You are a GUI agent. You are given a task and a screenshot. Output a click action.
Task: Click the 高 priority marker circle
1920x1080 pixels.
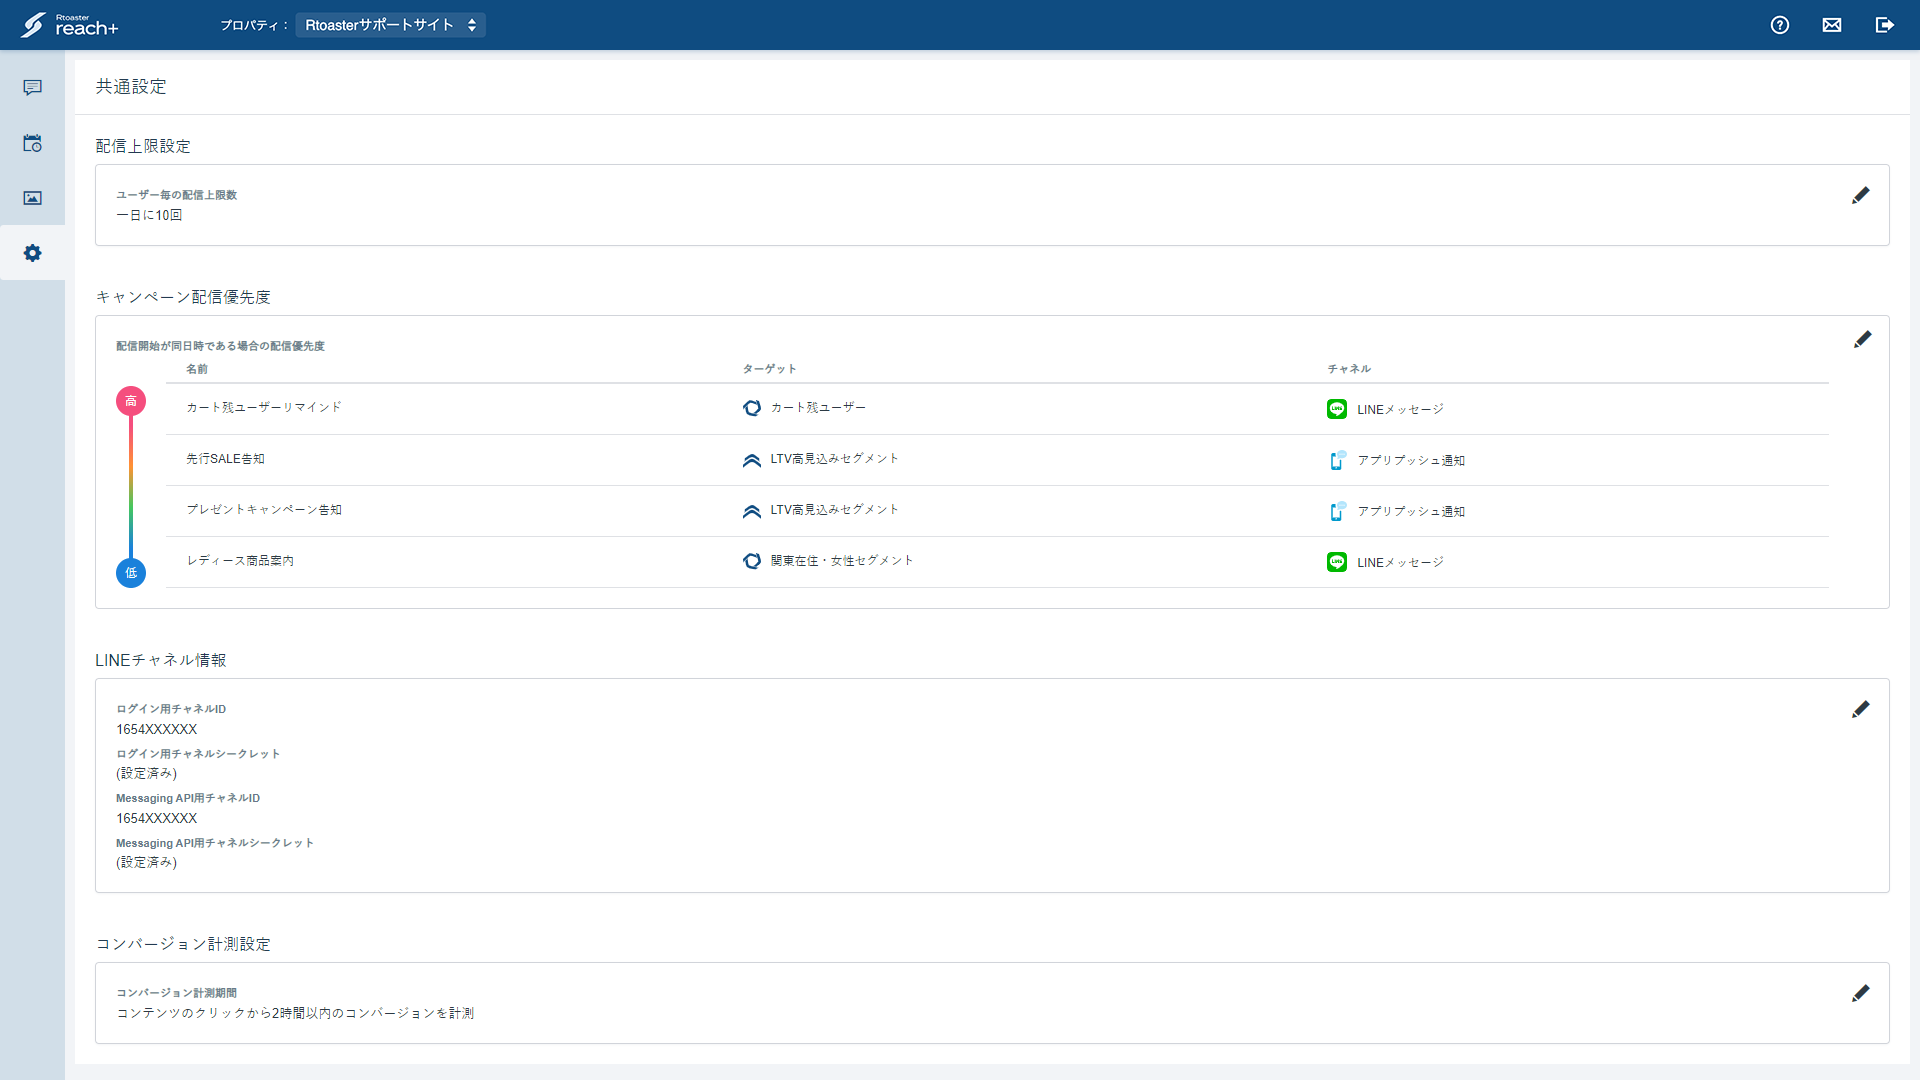point(131,401)
